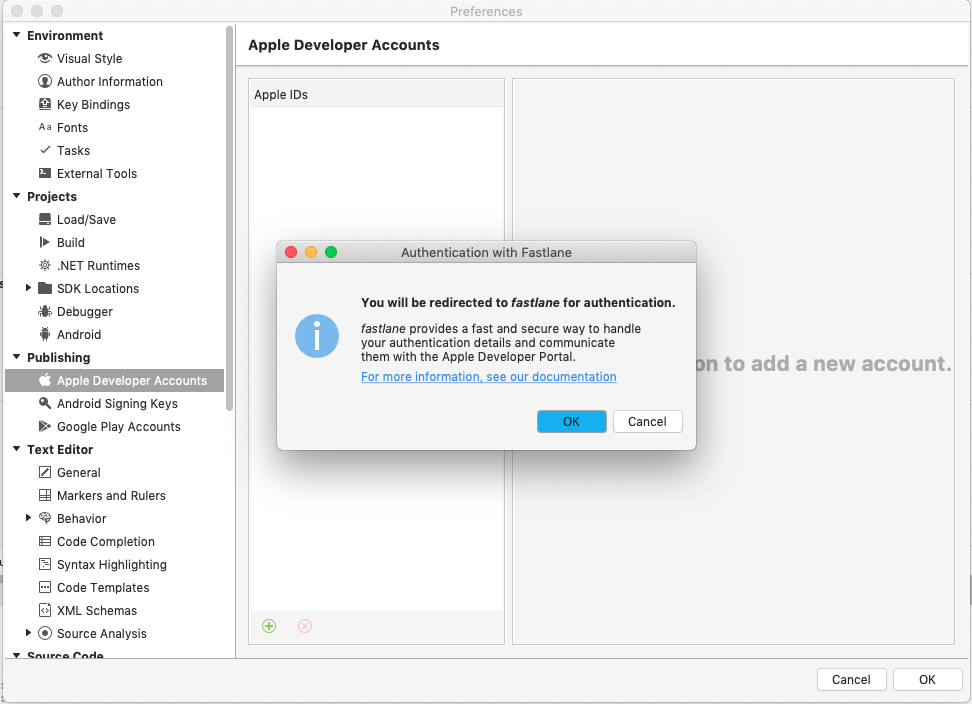Expand the Source Analysis node
The image size is (972, 704).
coord(28,633)
